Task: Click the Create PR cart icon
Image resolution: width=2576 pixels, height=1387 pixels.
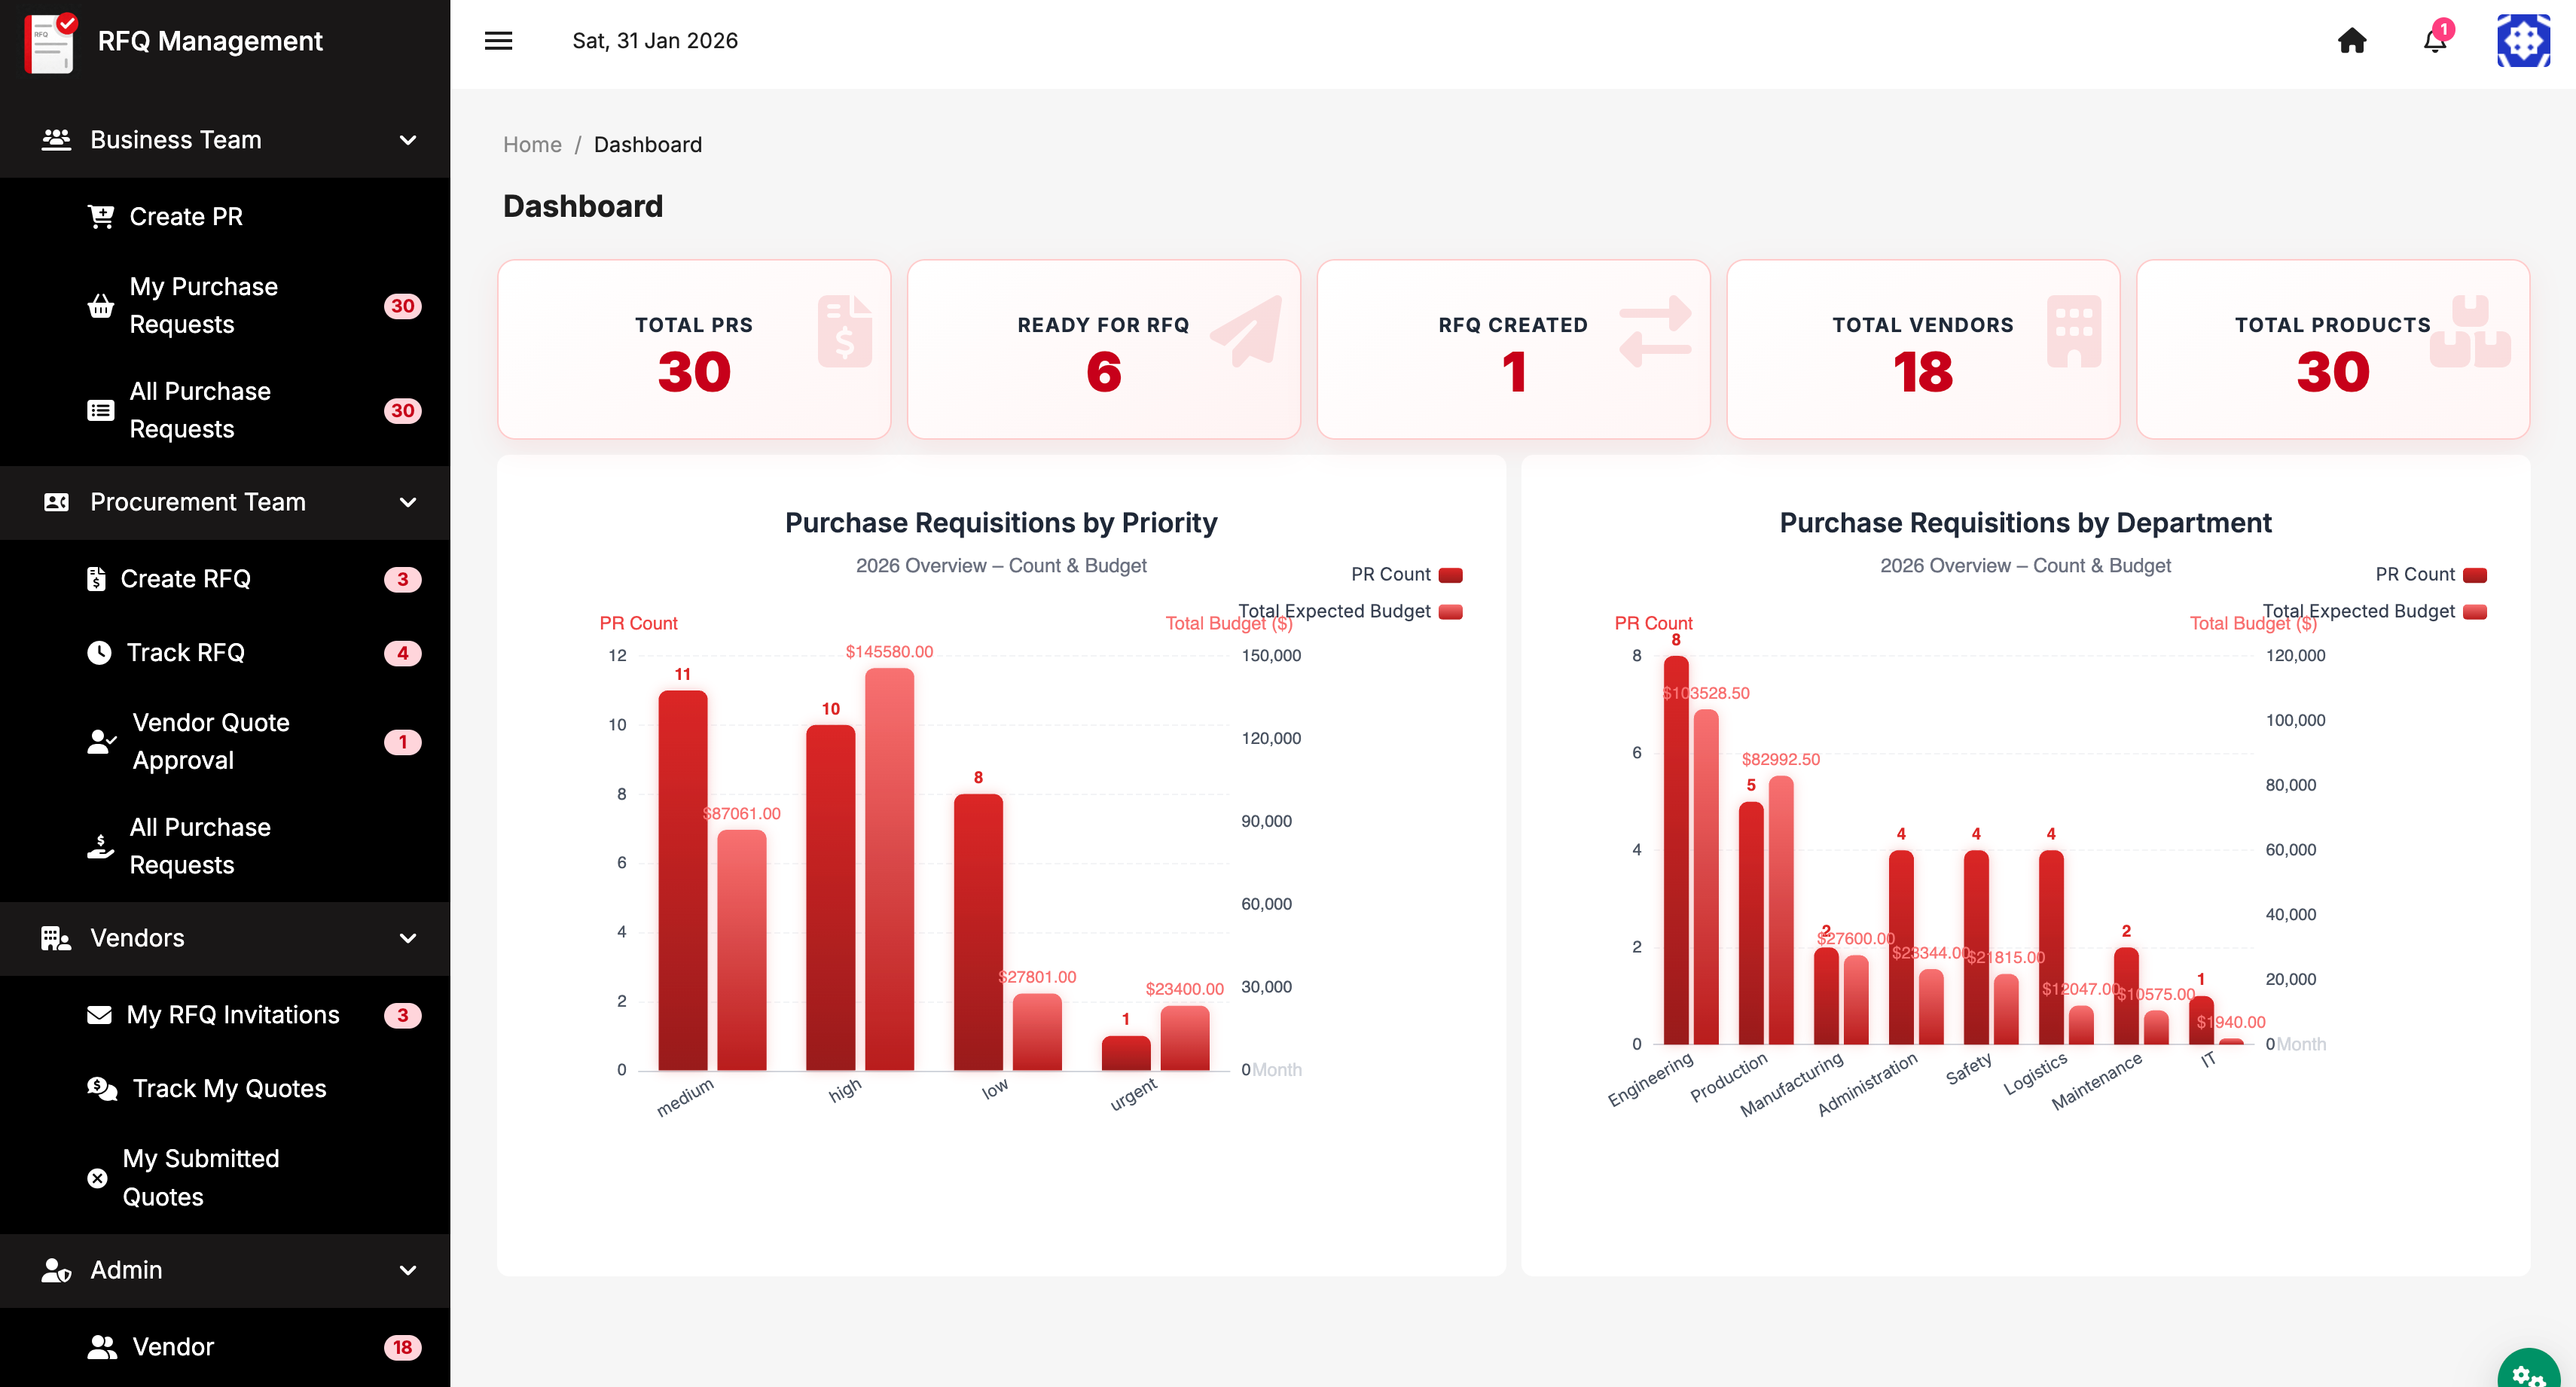Action: coord(101,216)
